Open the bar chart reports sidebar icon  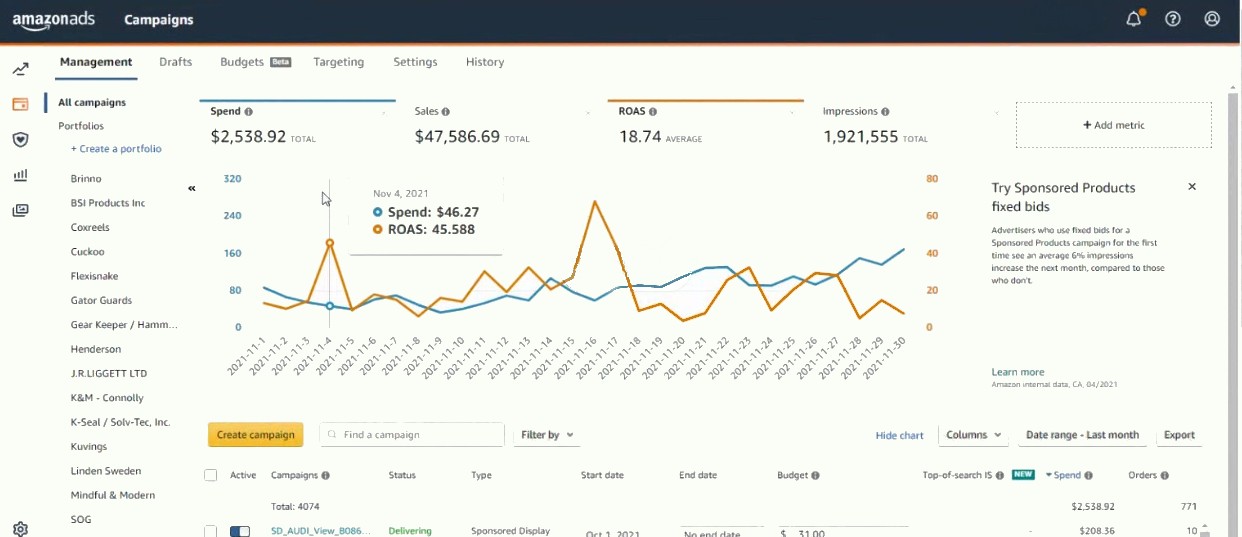coord(20,175)
